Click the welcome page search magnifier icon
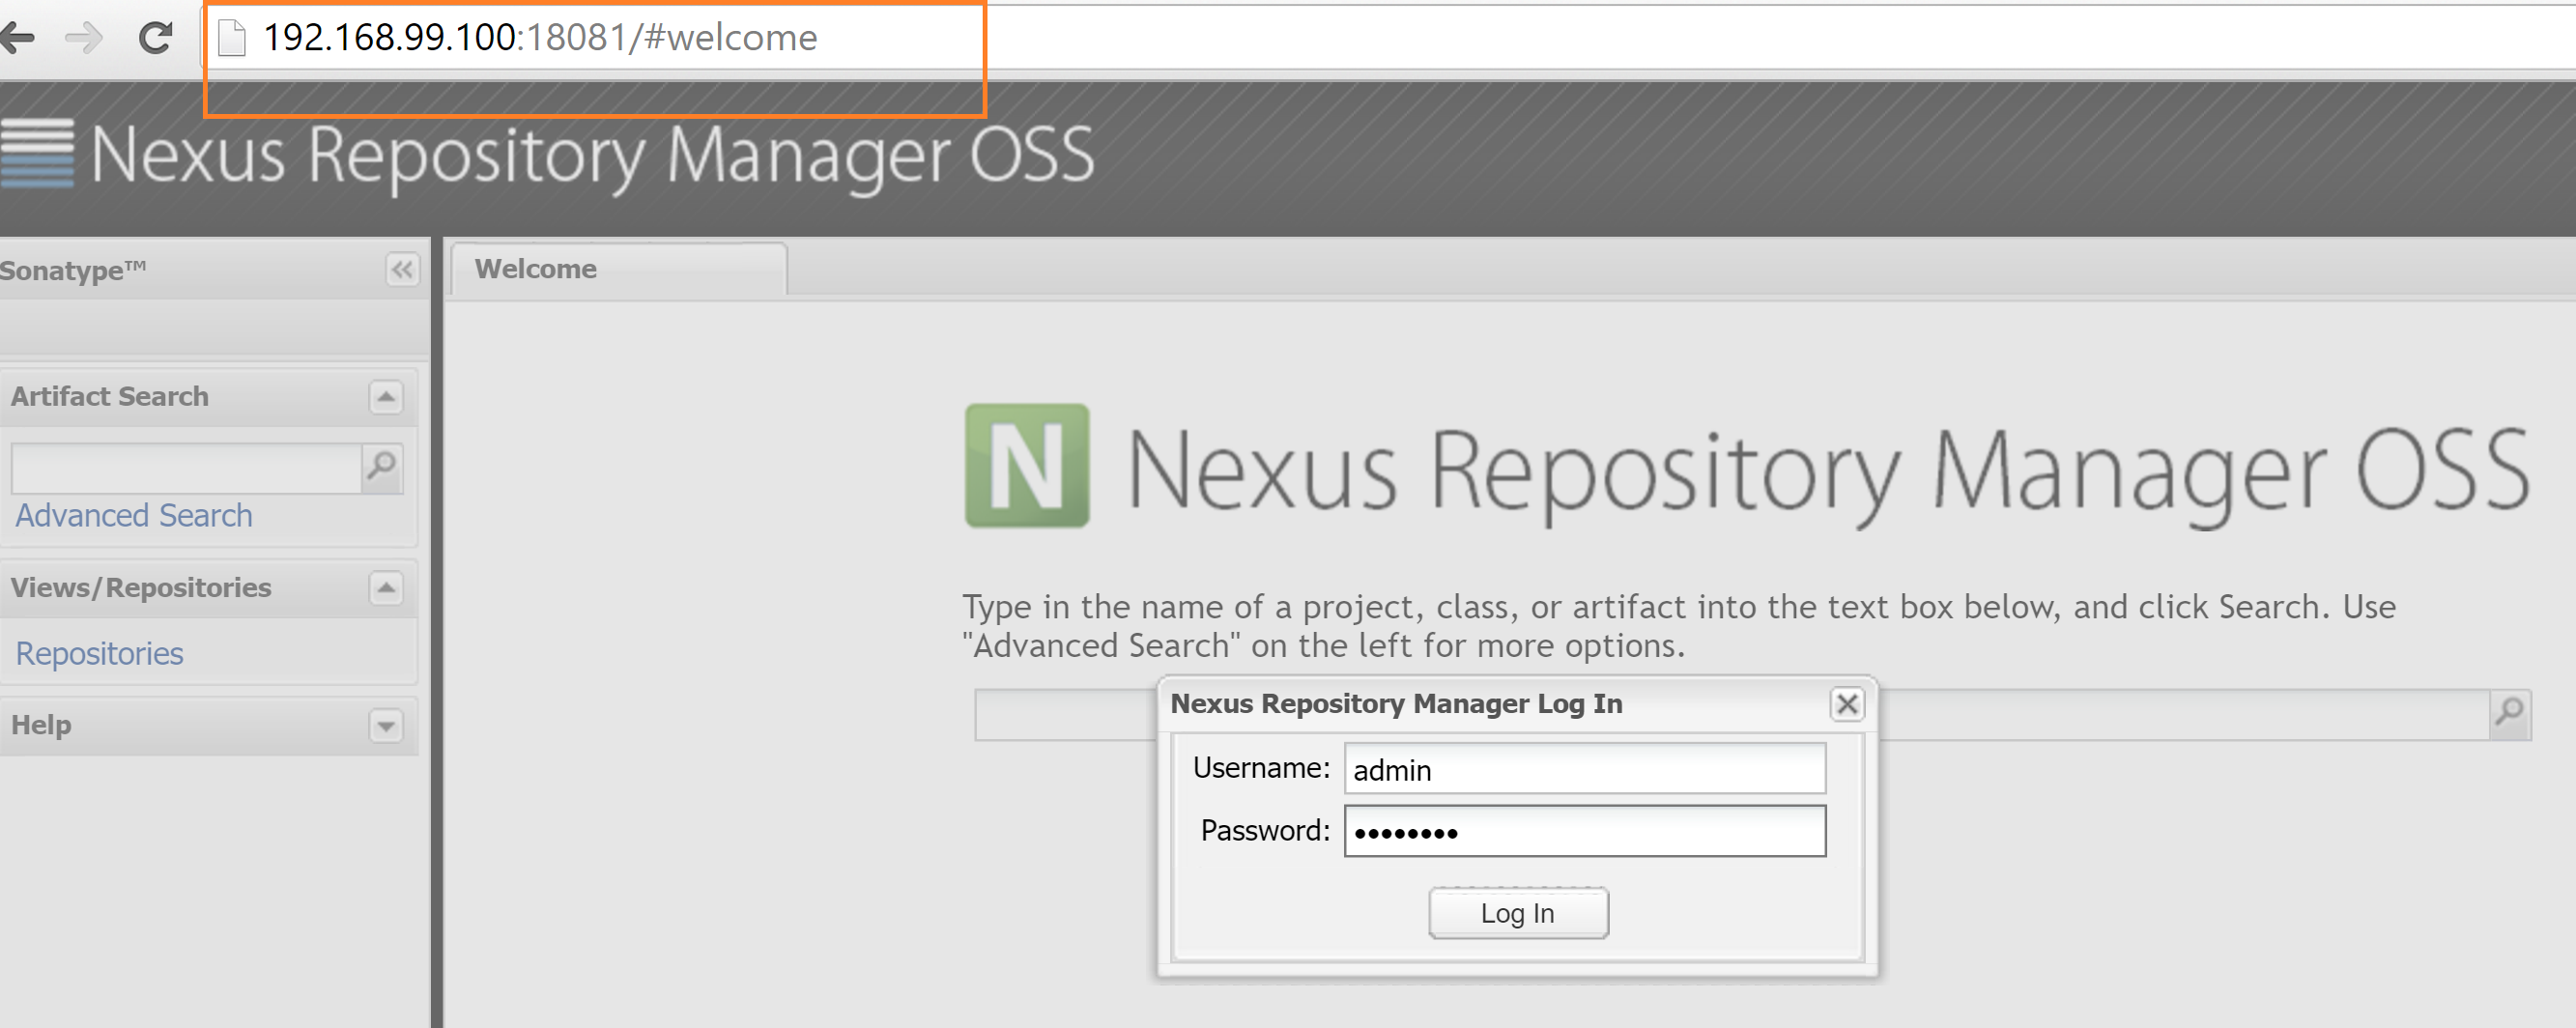Image resolution: width=2576 pixels, height=1028 pixels. pos(2510,714)
